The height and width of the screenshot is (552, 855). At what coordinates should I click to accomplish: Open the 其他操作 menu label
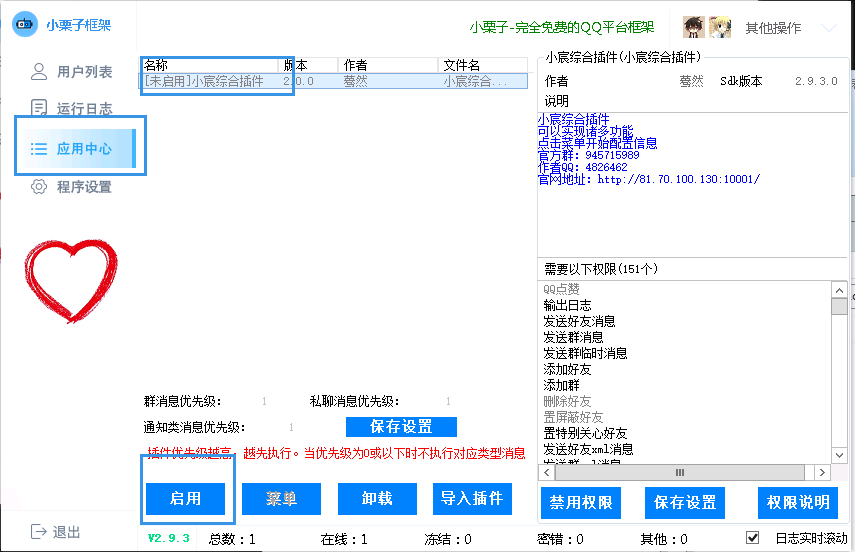[x=773, y=28]
